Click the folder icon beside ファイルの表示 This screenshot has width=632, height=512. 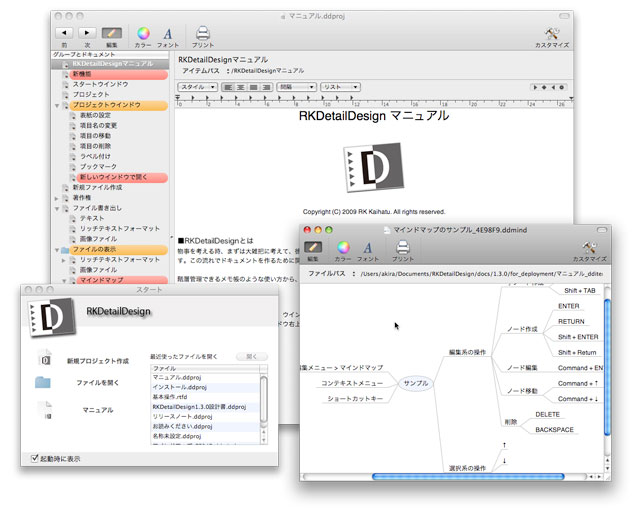[x=65, y=250]
